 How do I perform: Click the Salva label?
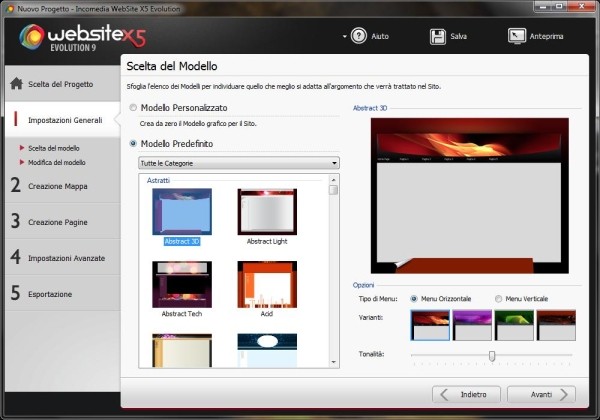click(458, 36)
